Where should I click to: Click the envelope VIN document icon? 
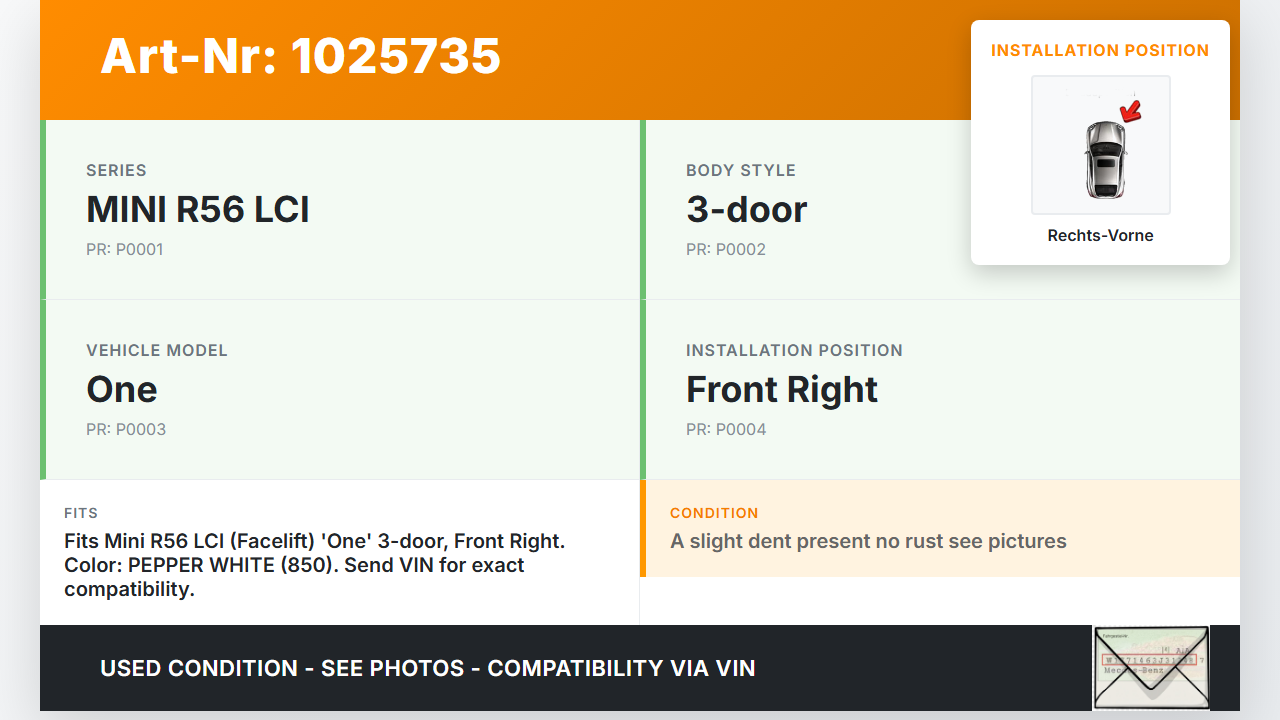(x=1151, y=667)
